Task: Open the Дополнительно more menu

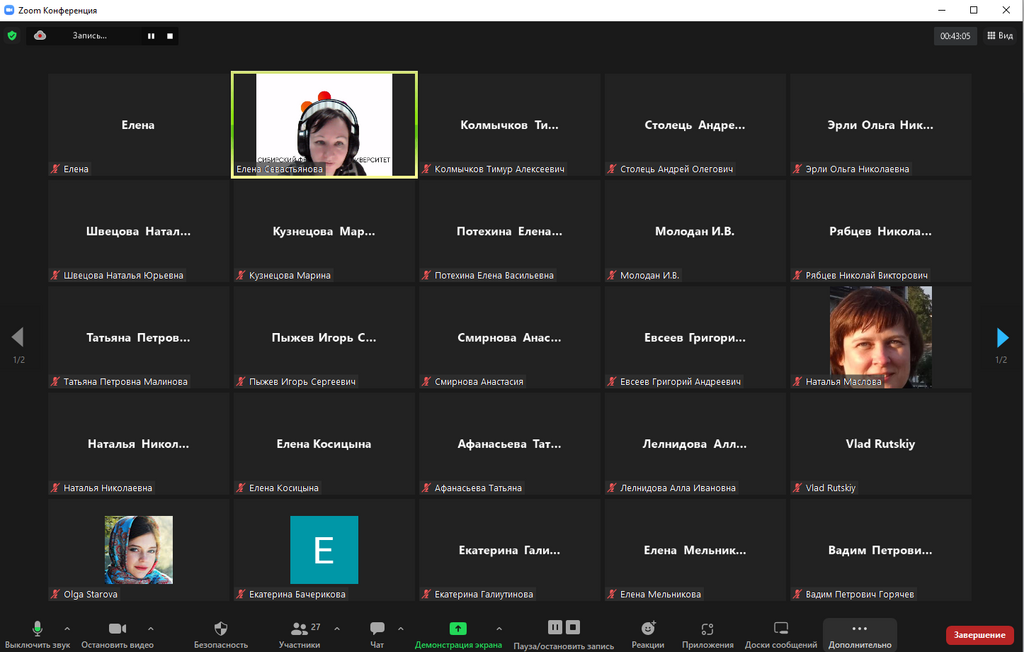Action: [x=859, y=634]
